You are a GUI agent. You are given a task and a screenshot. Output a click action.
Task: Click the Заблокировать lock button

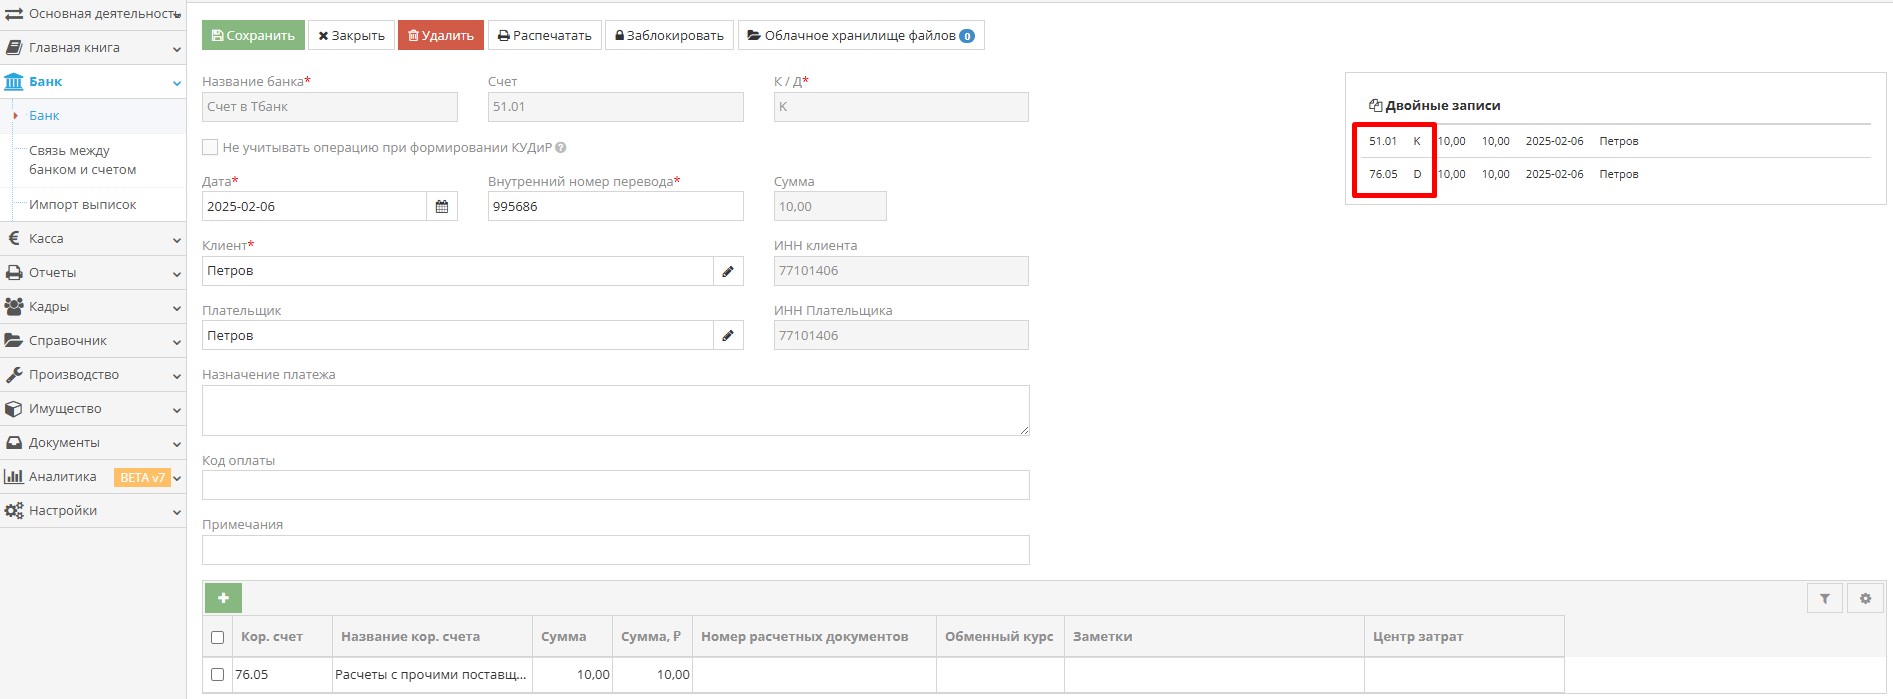[669, 36]
